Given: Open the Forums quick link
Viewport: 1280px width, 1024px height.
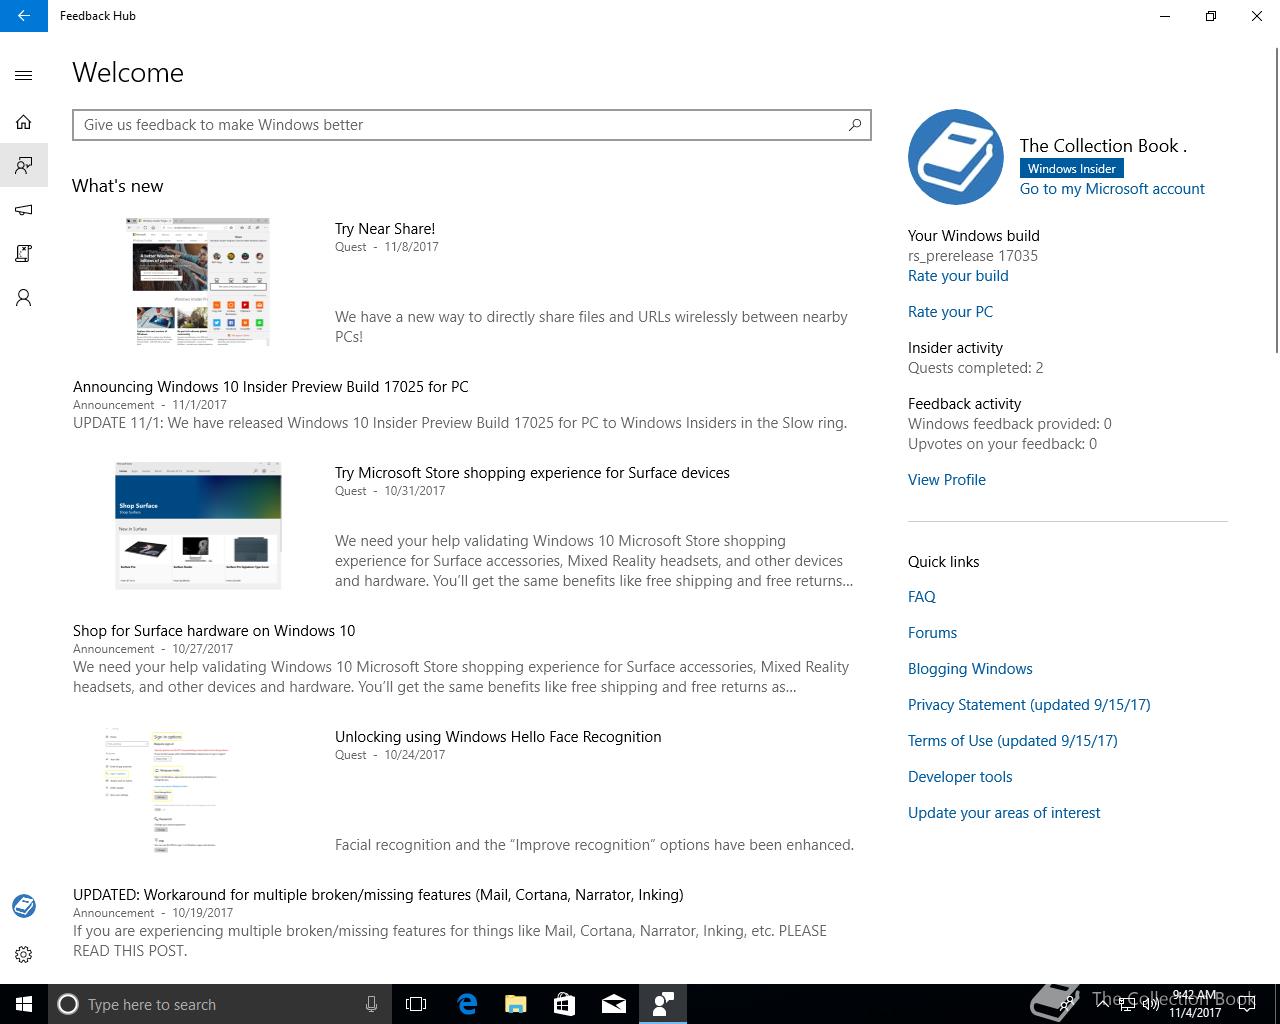Looking at the screenshot, I should tap(932, 633).
